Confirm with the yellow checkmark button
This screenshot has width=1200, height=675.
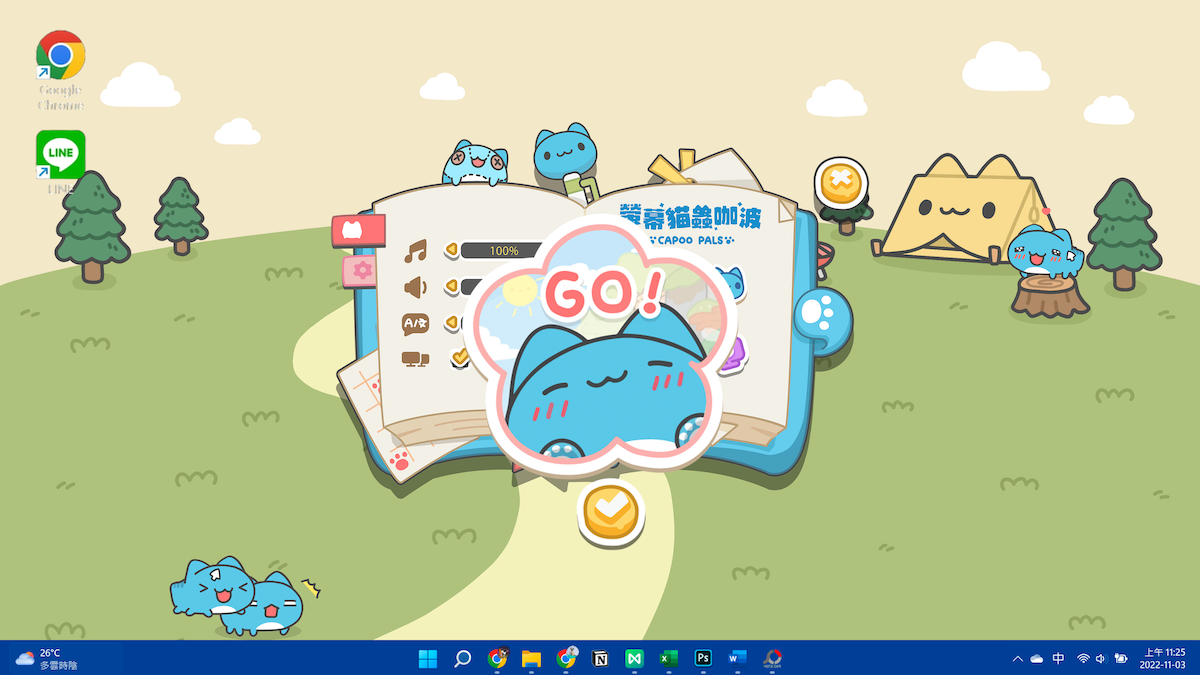coord(611,513)
